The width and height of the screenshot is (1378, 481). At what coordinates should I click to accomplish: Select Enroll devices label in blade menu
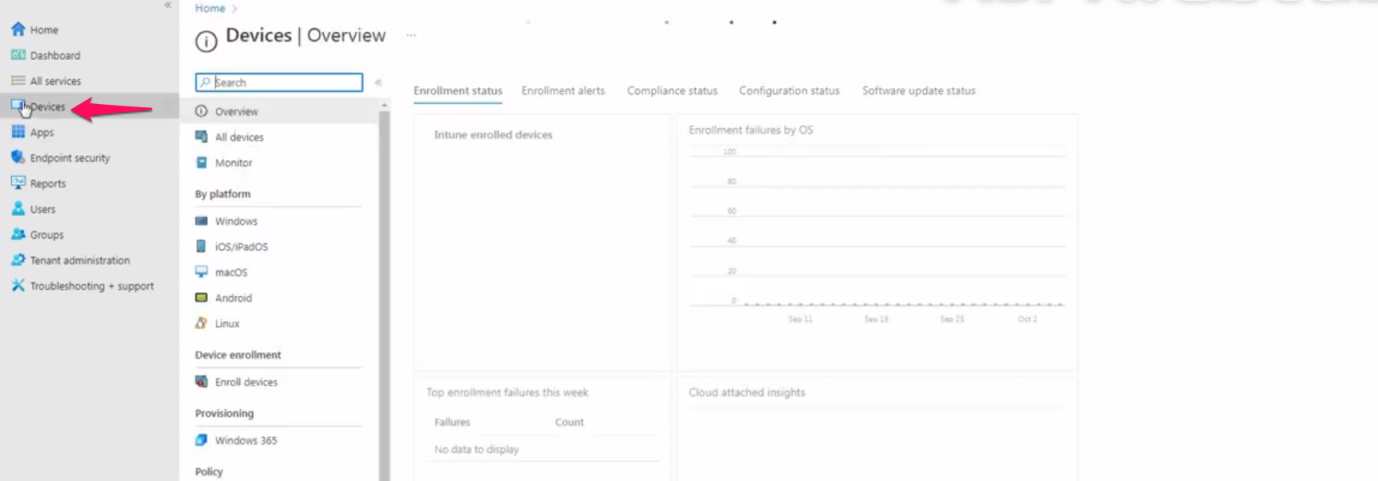pyautogui.click(x=246, y=382)
